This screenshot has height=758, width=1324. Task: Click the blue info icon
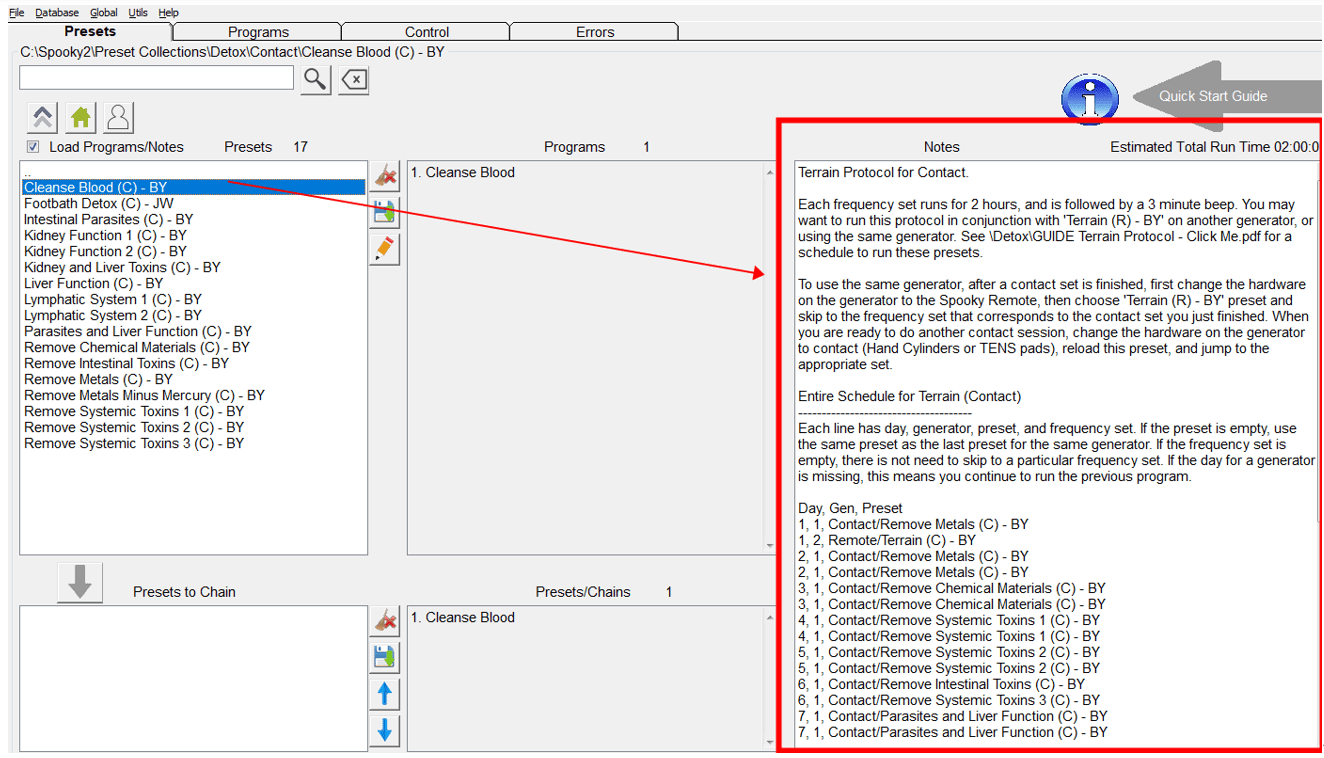pos(1089,98)
